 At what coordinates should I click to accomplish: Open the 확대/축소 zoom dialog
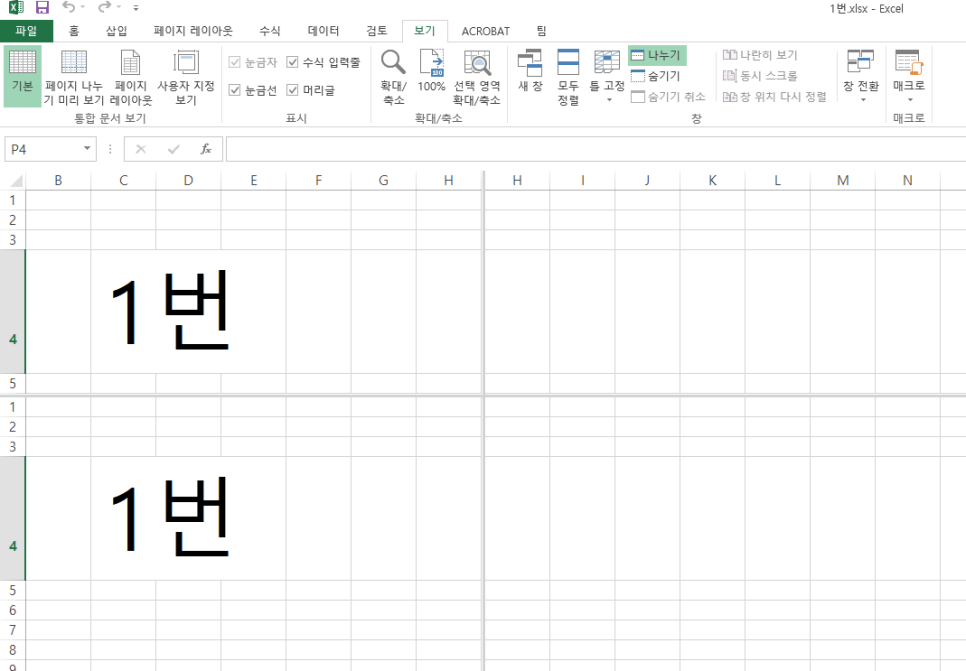point(393,77)
